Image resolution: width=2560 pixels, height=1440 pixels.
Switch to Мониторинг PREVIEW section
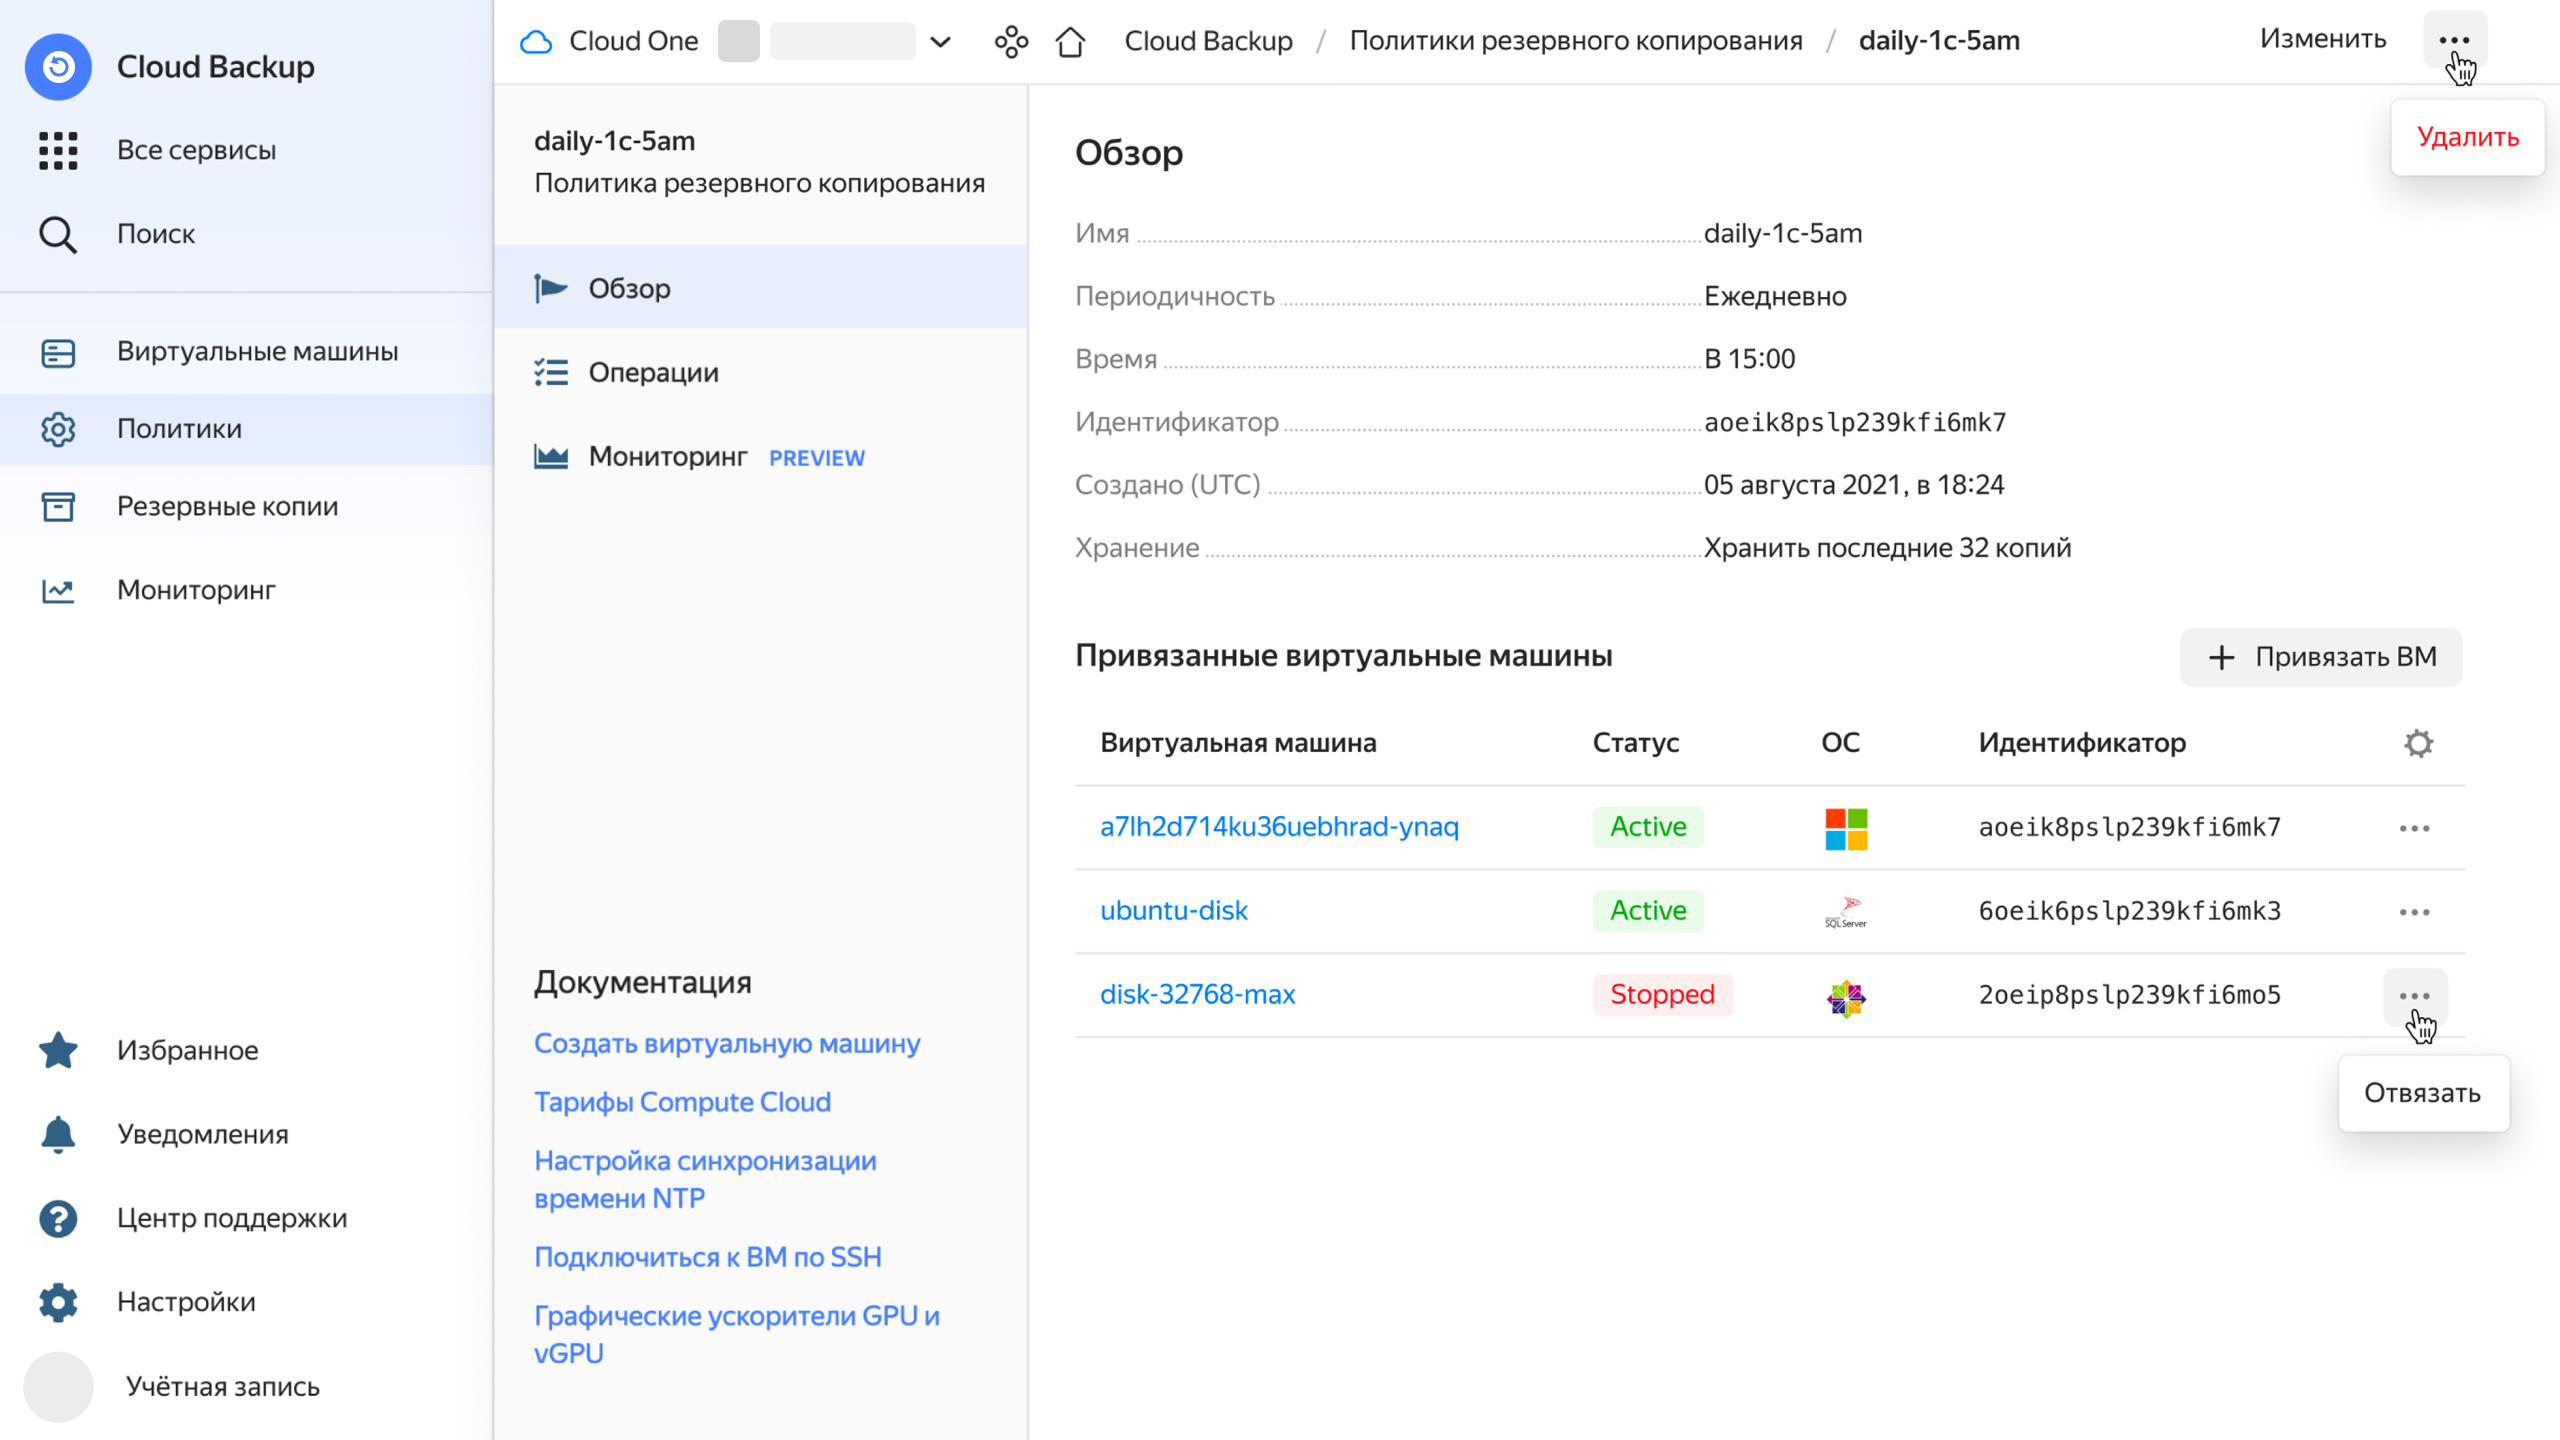[761, 457]
